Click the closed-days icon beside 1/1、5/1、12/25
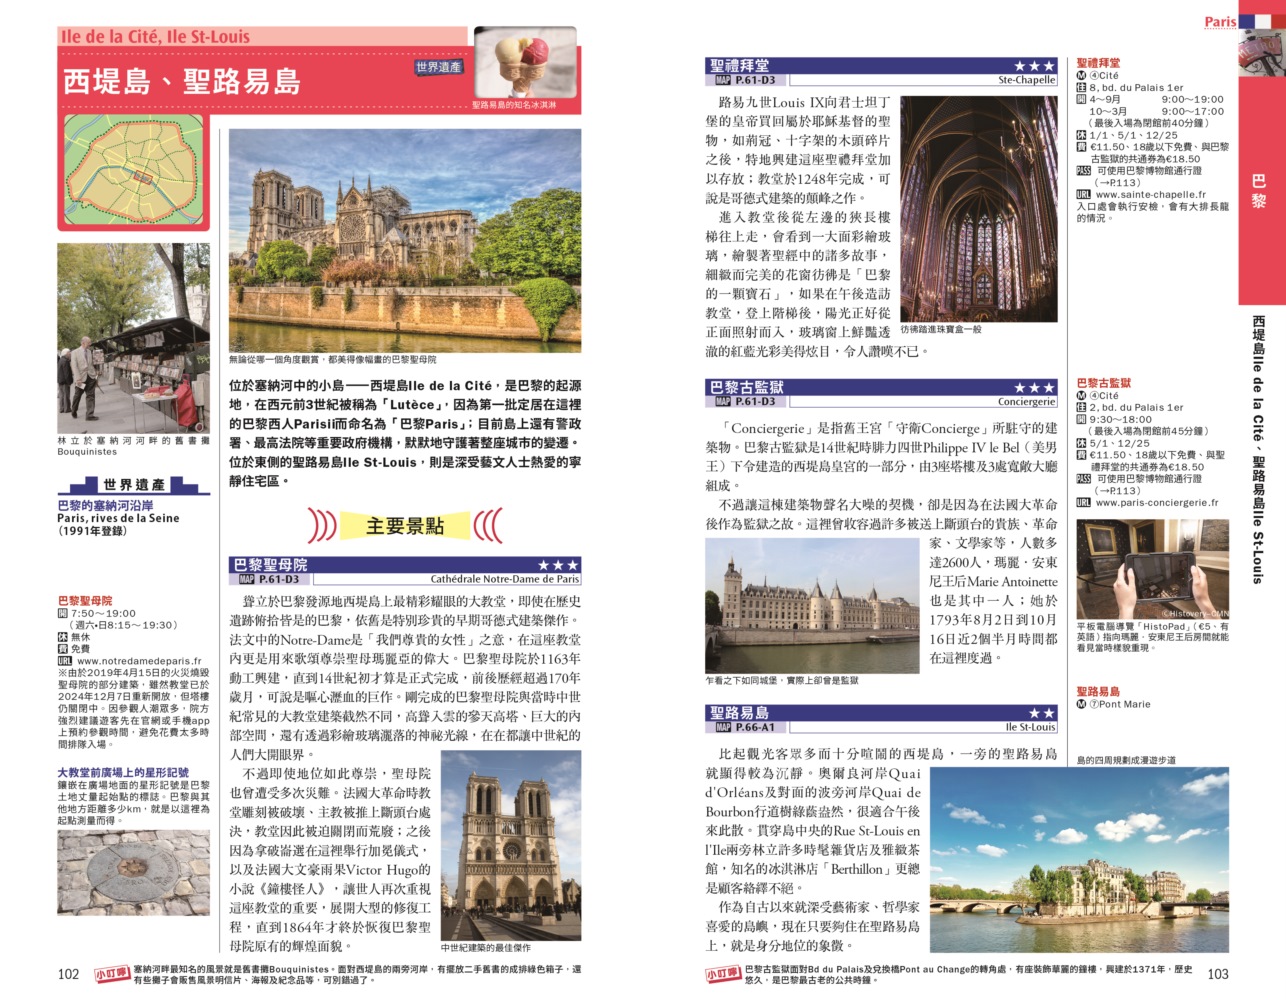 pos(1081,135)
